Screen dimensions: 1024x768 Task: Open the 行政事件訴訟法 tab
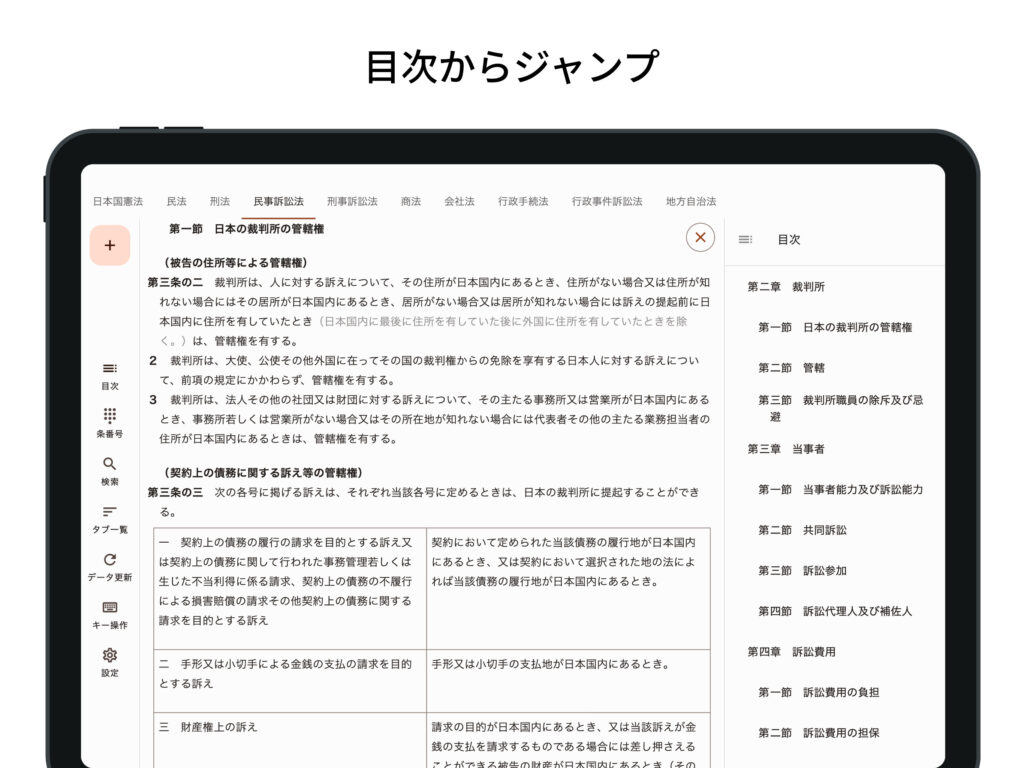click(607, 201)
